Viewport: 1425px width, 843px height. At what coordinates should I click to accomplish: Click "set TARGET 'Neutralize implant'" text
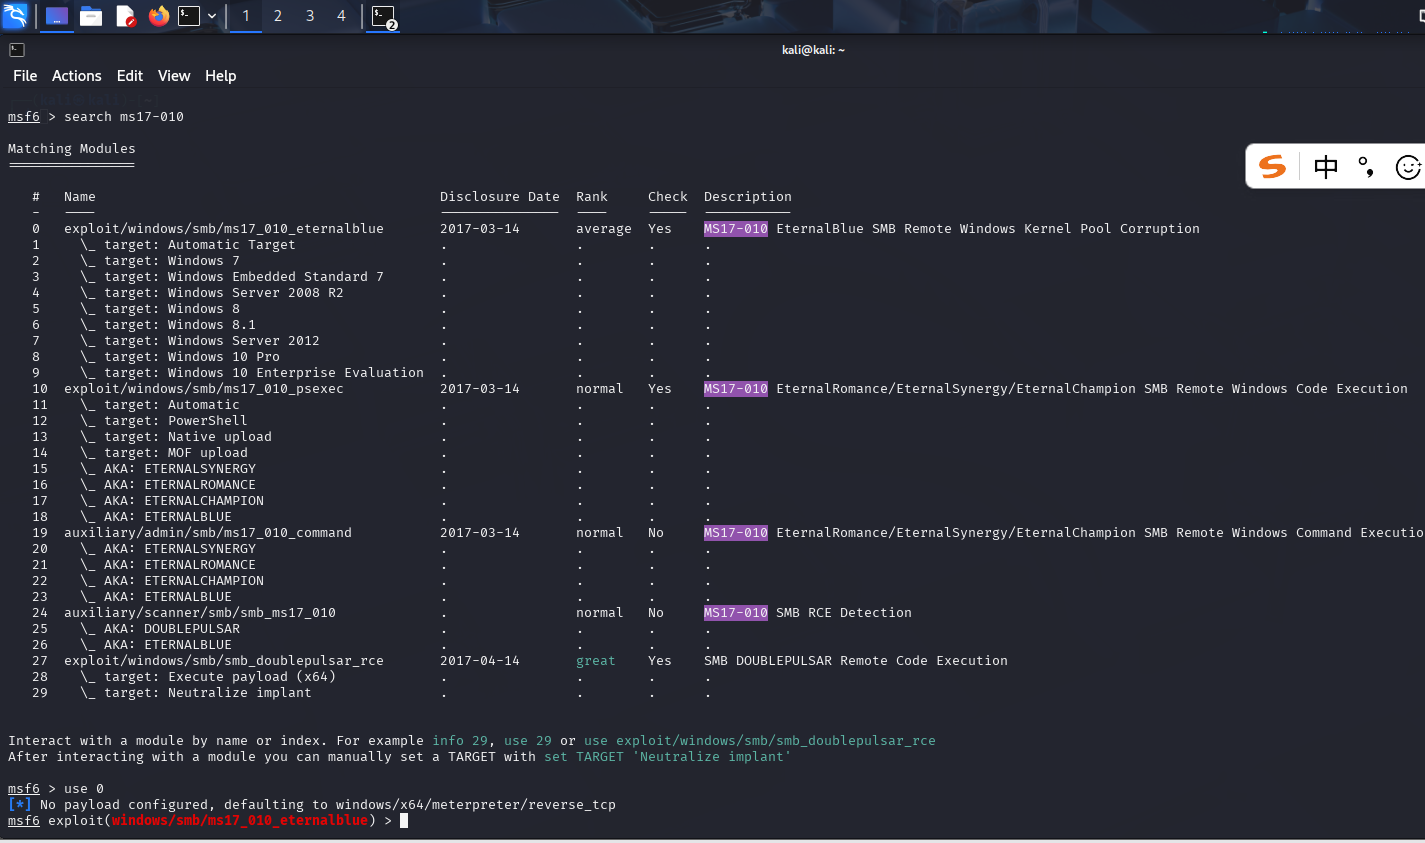(668, 757)
